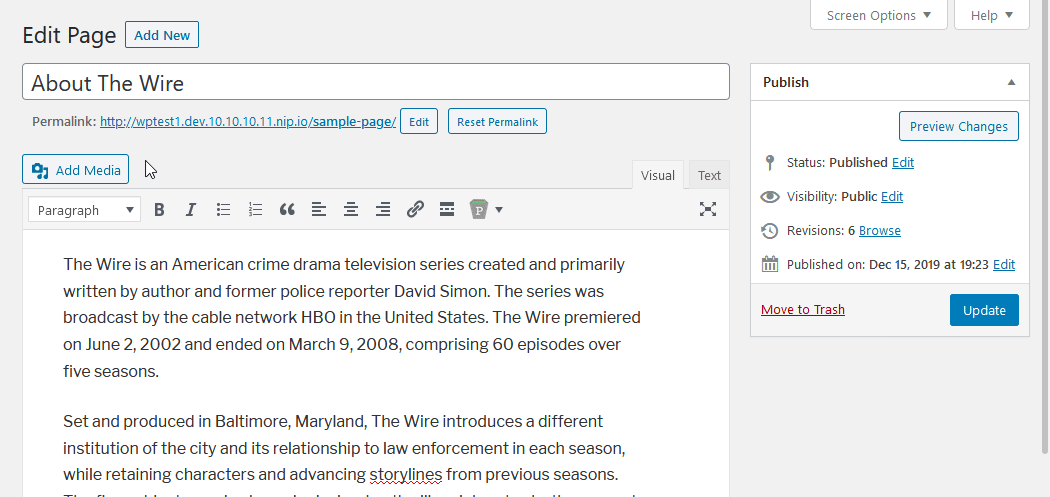Click the Edit Page heading

pos(69,35)
